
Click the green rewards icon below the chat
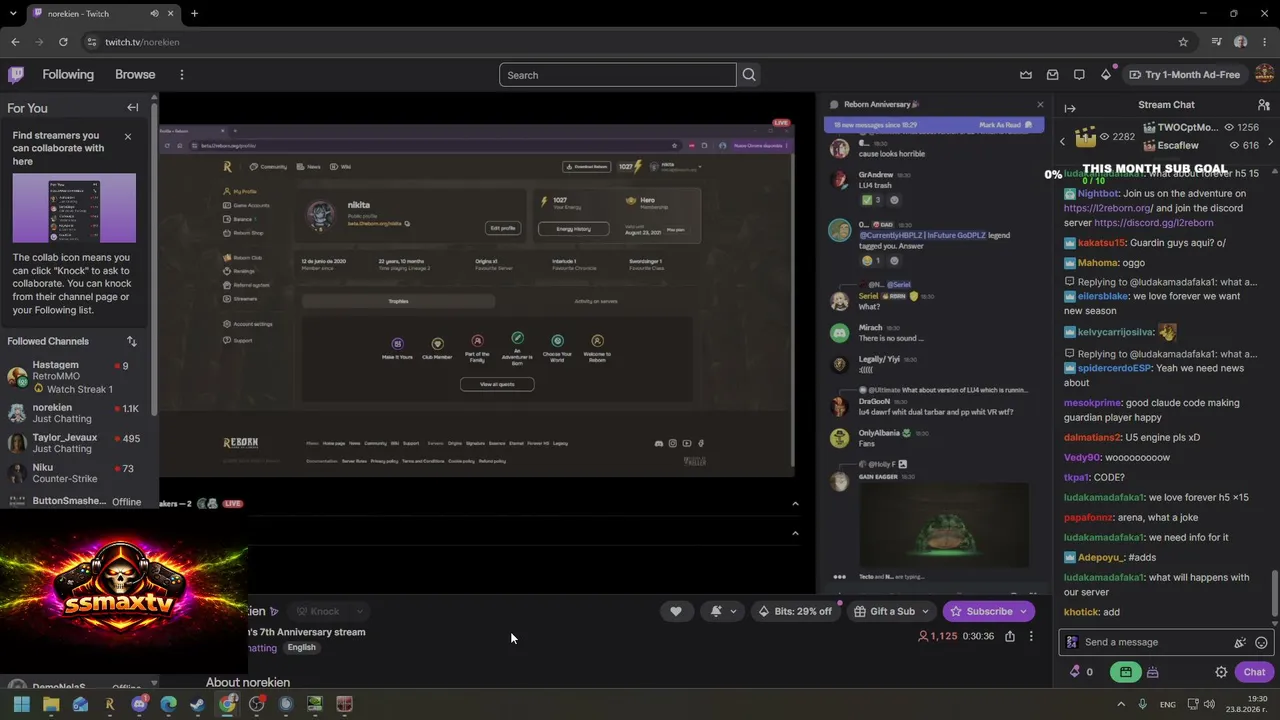tap(1125, 672)
